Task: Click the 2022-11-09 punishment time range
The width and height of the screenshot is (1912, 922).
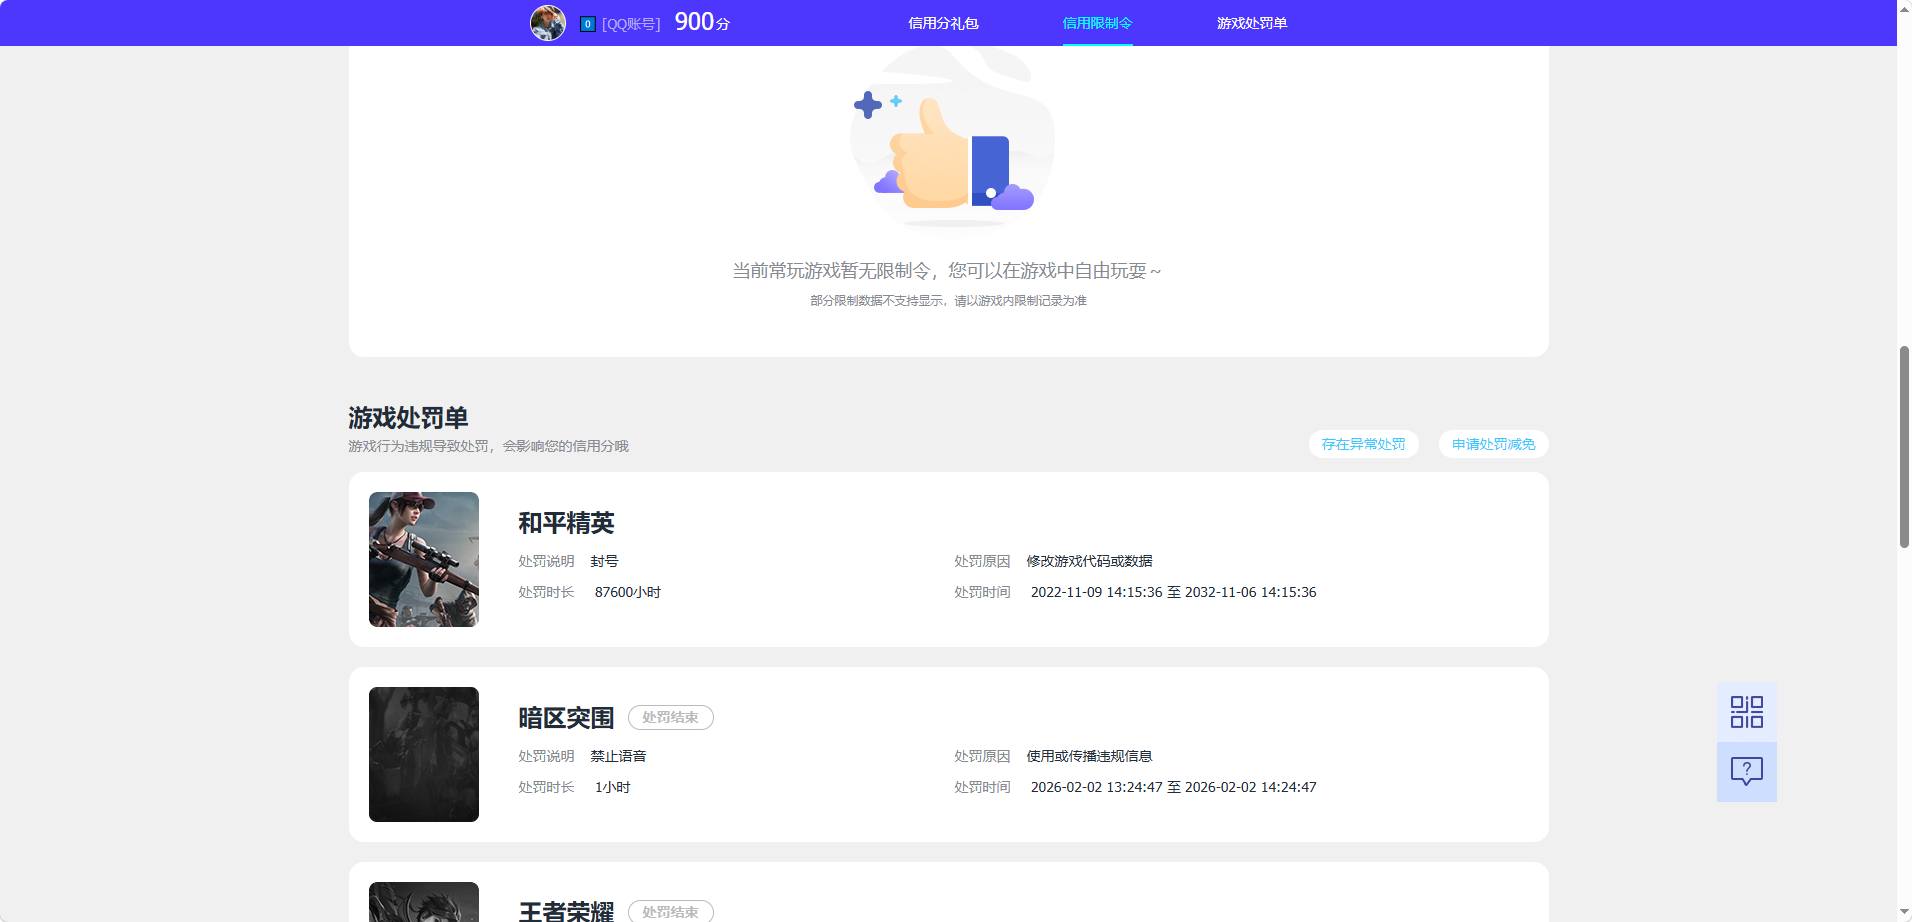Action: click(x=1173, y=592)
